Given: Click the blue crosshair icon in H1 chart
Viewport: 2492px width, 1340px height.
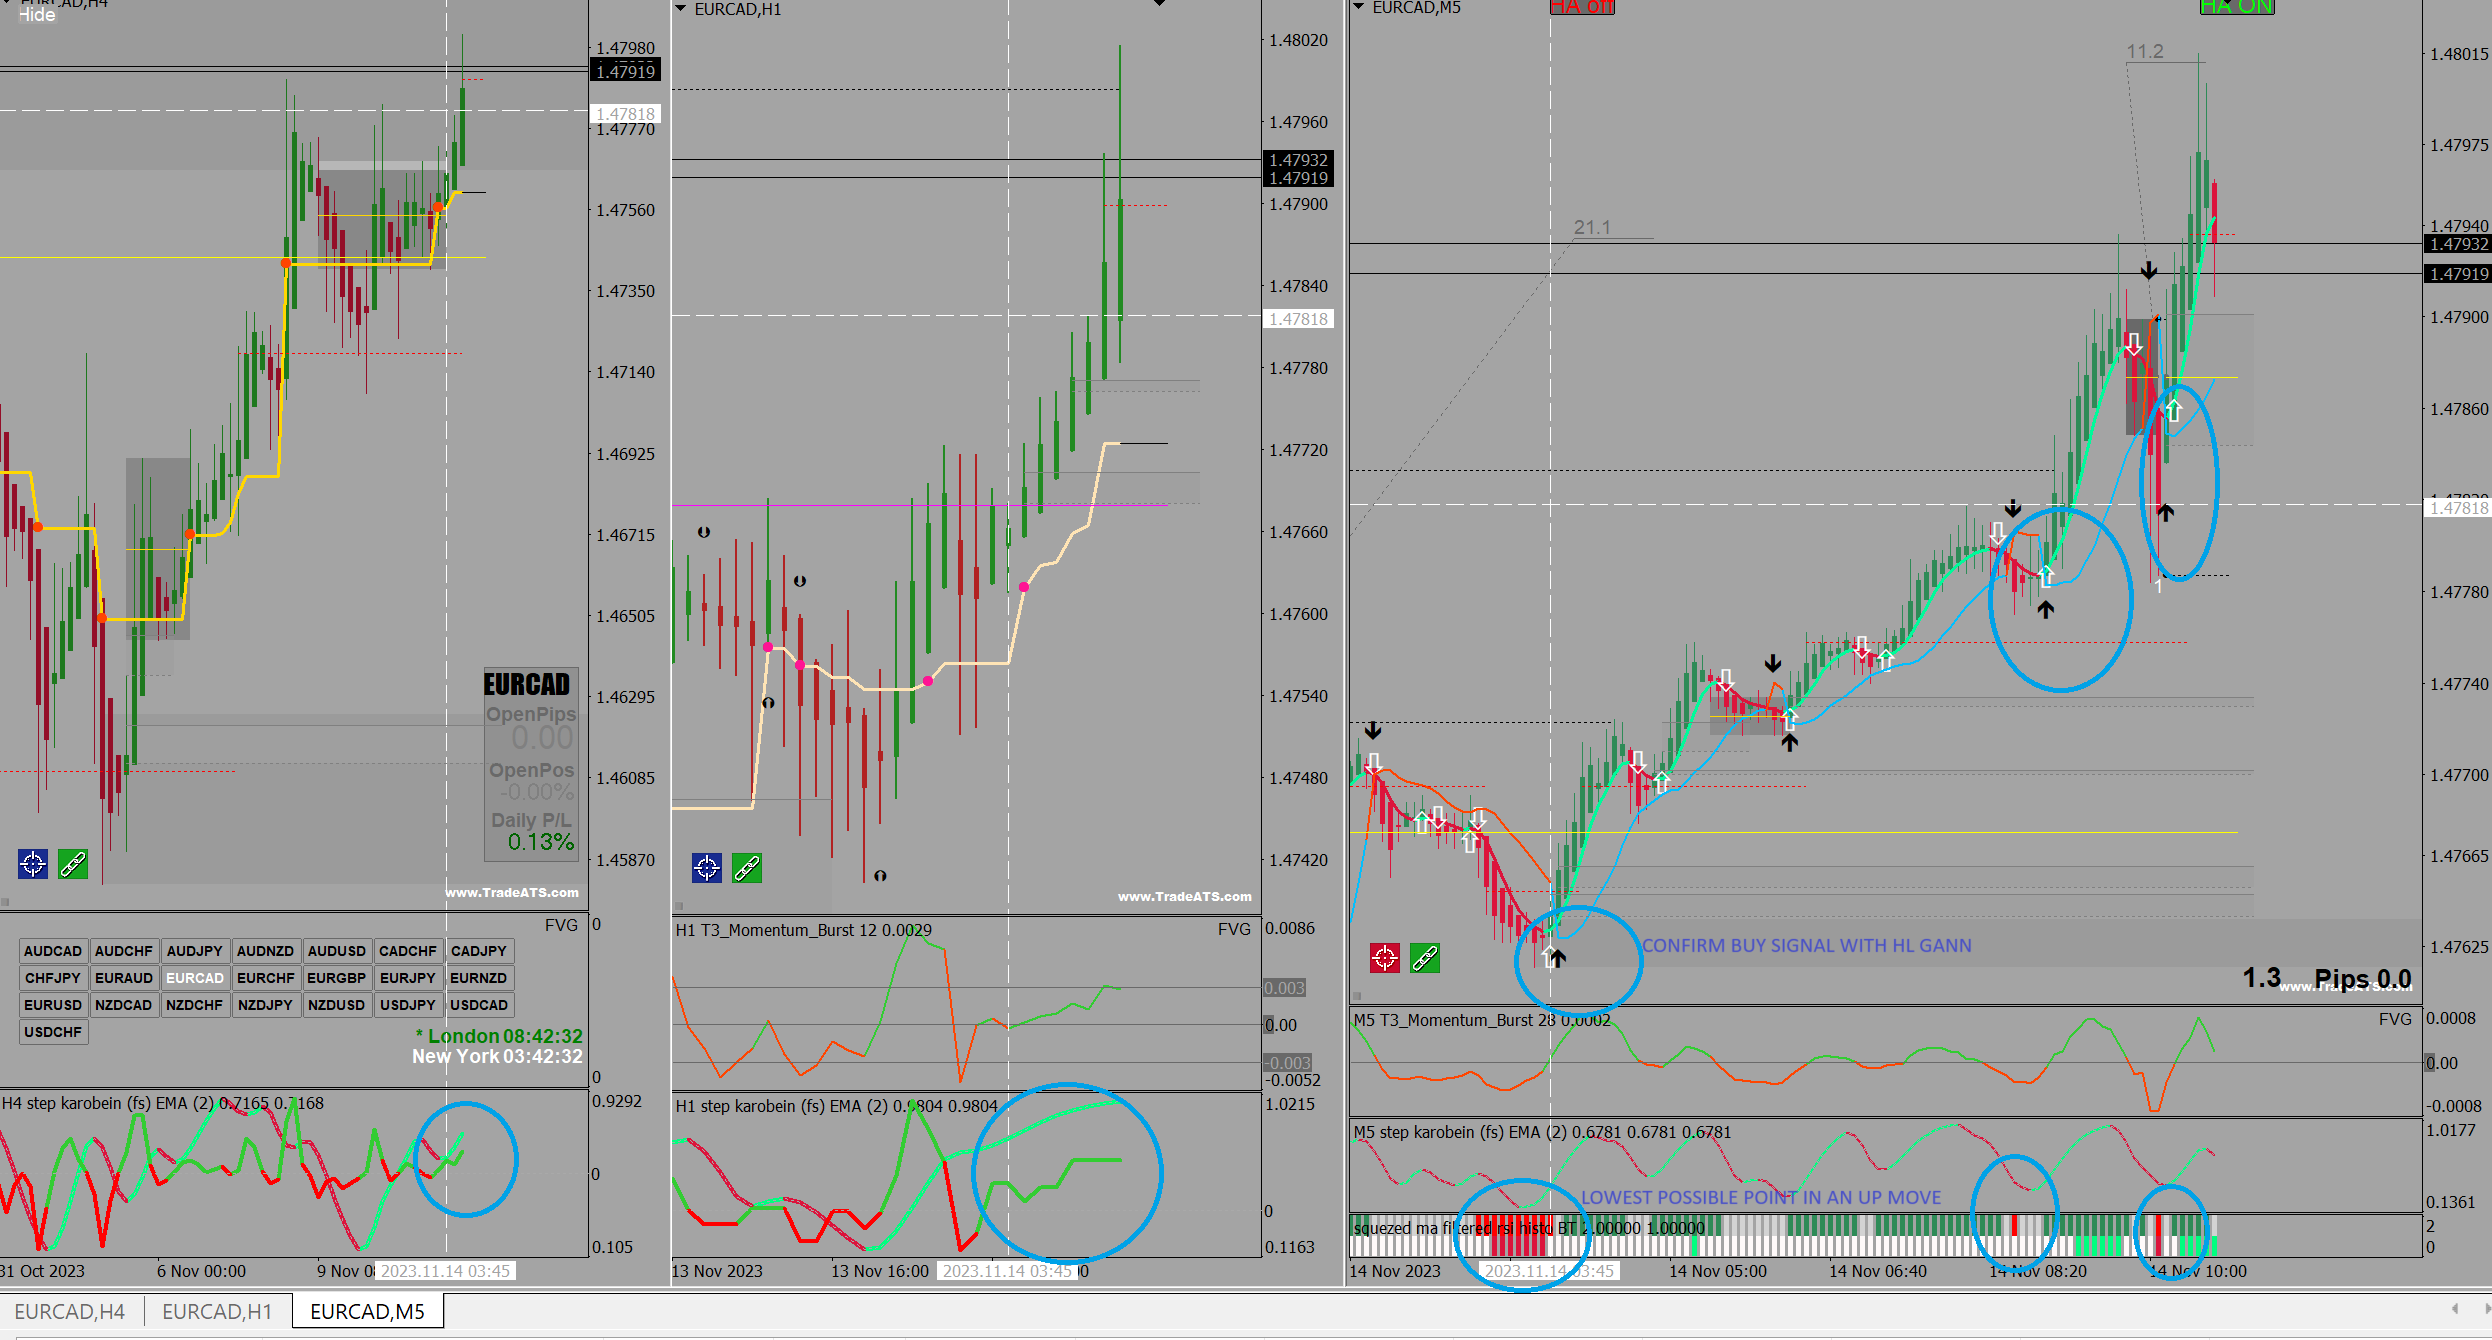Looking at the screenshot, I should [707, 867].
